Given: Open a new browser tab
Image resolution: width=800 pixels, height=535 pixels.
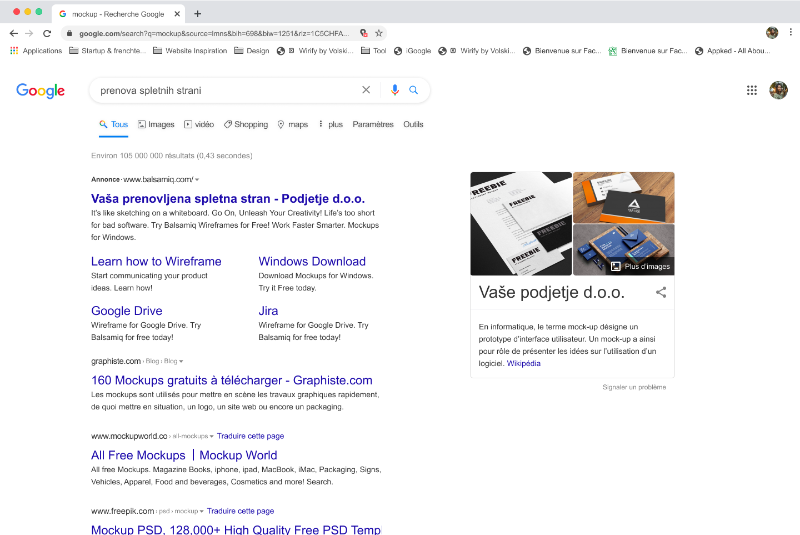Looking at the screenshot, I should (198, 13).
